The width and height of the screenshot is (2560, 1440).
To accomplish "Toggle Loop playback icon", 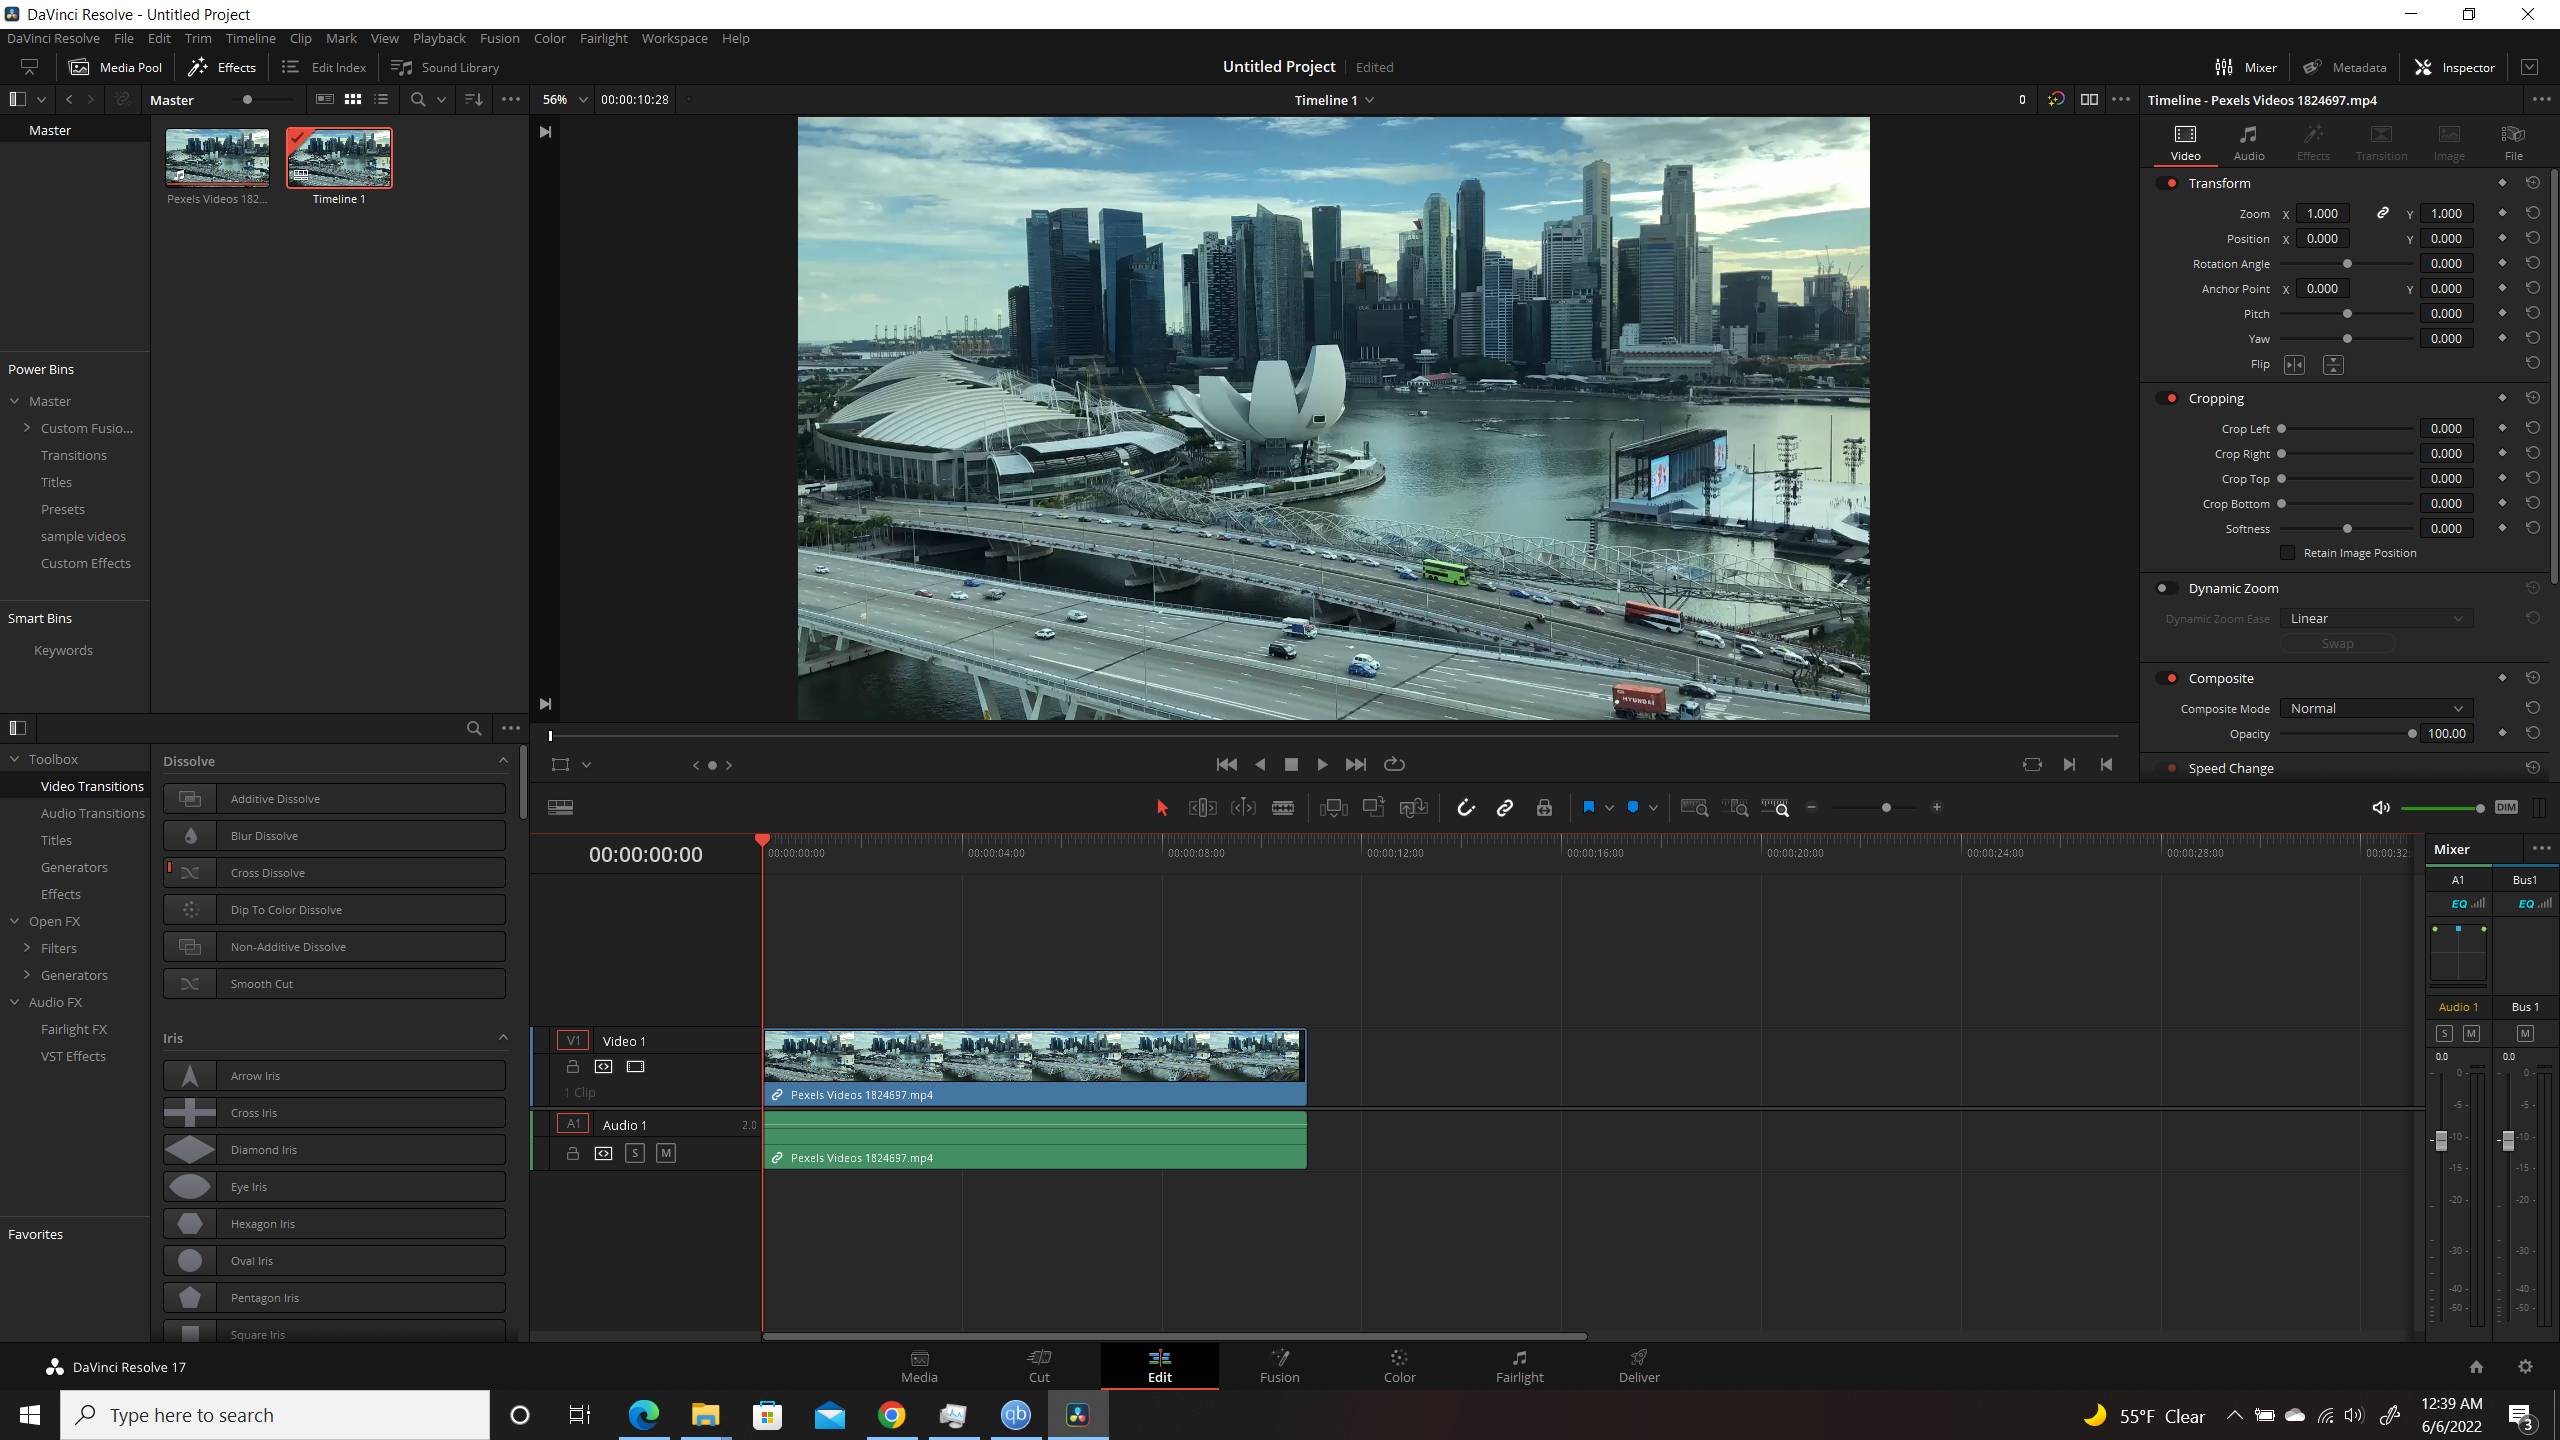I will [x=1394, y=765].
